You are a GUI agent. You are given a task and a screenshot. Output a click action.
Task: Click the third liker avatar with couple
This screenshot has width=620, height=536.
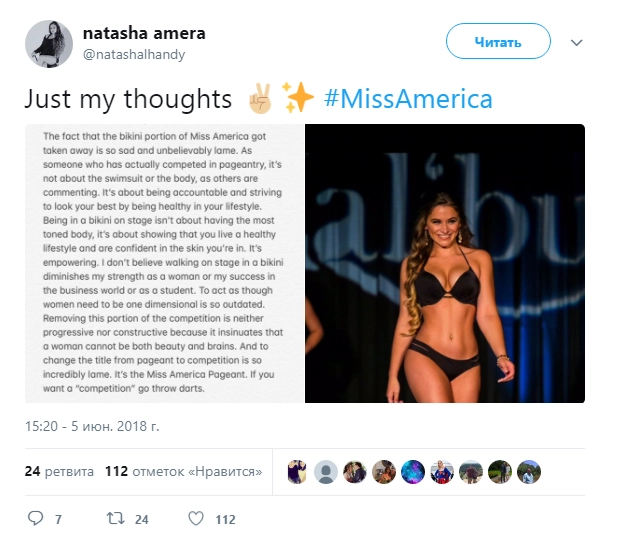(x=355, y=472)
